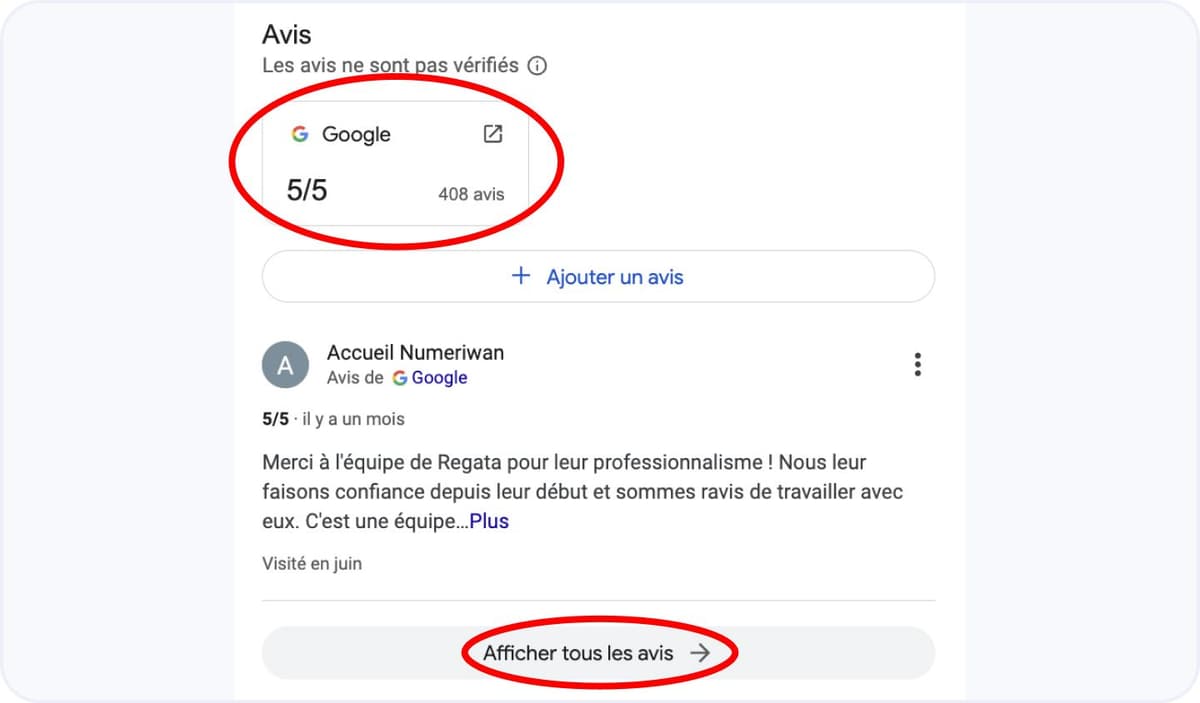Click reviewer name Accueil Numeriwan
The height and width of the screenshot is (703, 1200).
click(415, 352)
